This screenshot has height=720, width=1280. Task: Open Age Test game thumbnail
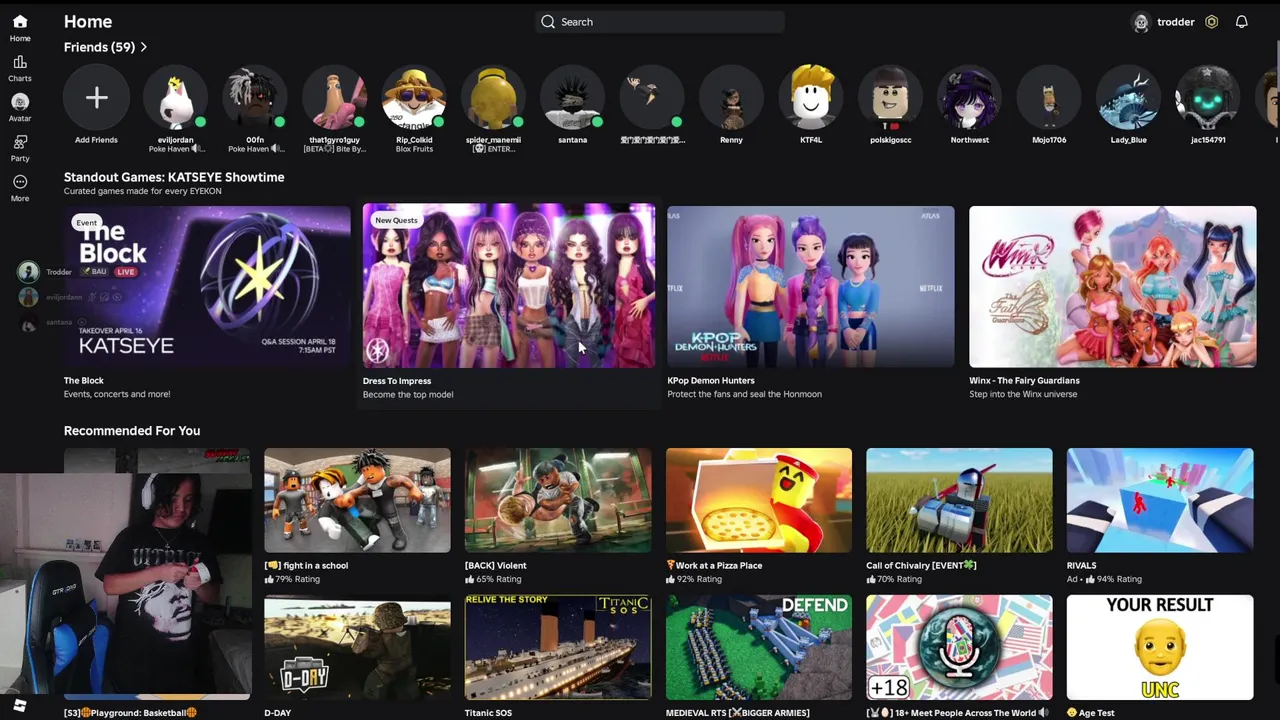1160,647
